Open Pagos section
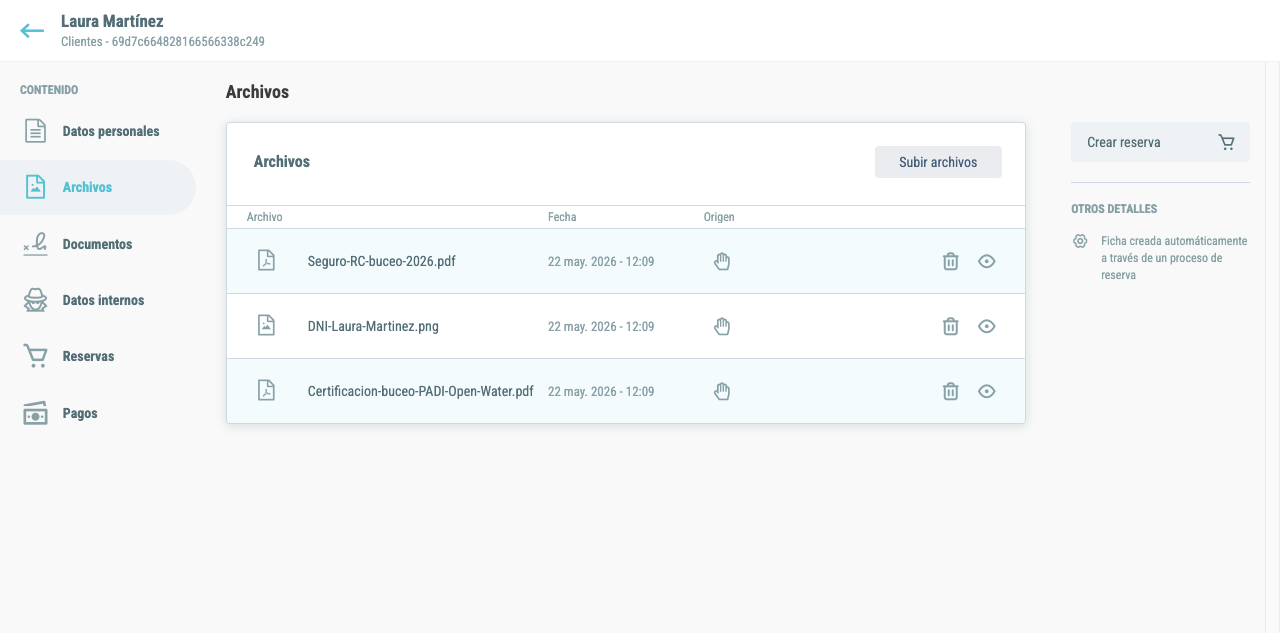Screen dimensions: 1280x633 click(x=98, y=413)
